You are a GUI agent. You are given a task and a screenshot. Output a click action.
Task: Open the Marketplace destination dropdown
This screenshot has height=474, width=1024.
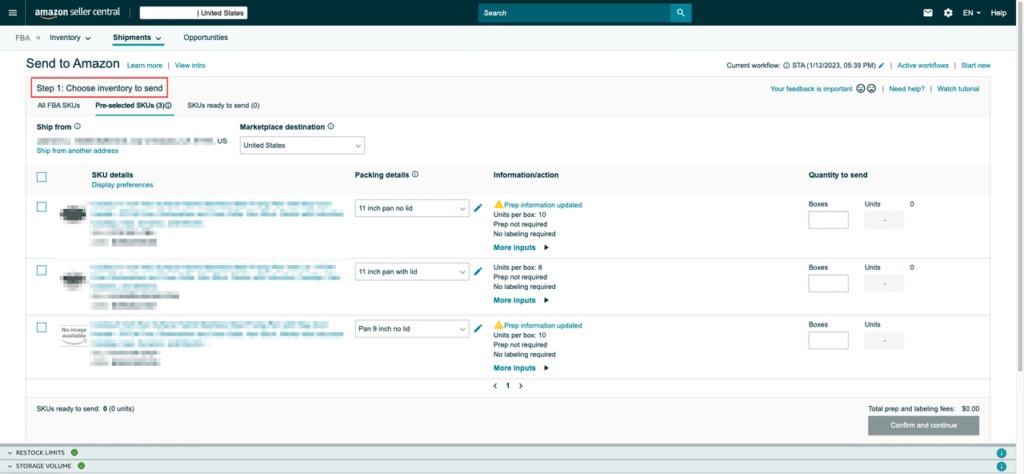pos(302,146)
